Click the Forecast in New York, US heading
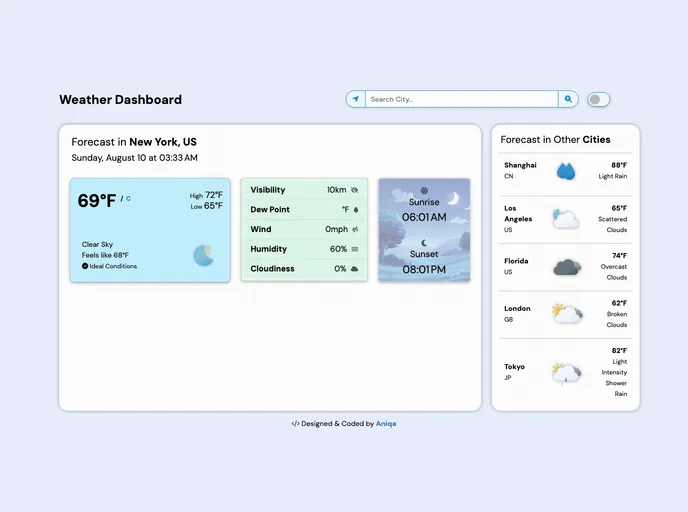This screenshot has width=688, height=512. click(134, 142)
